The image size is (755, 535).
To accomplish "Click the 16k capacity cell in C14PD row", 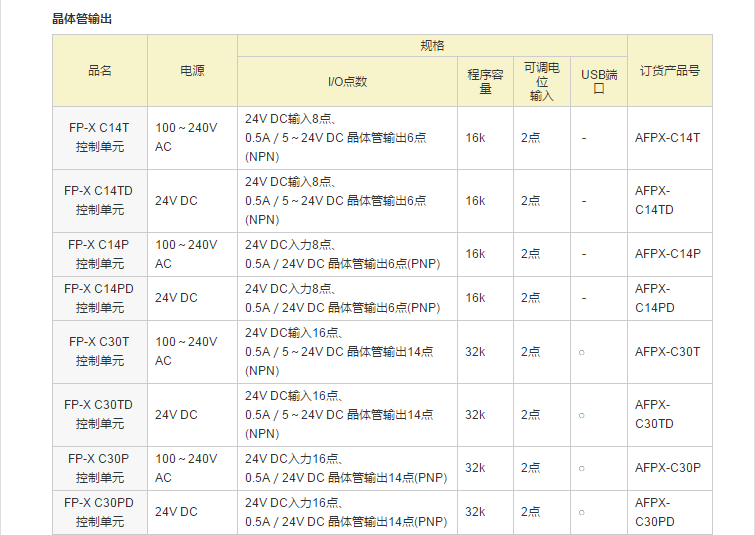I will pos(485,298).
